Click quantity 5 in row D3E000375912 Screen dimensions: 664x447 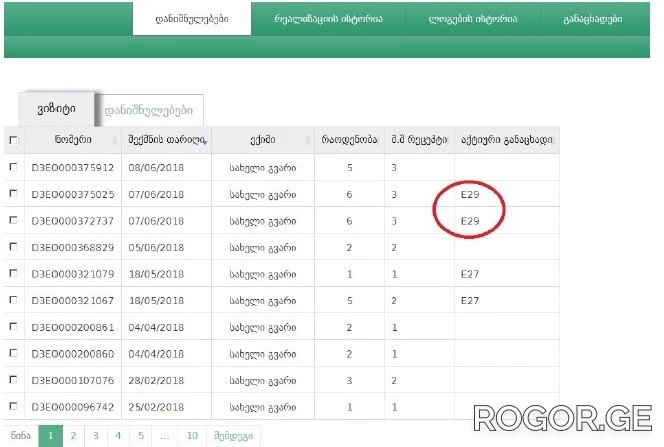pyautogui.click(x=350, y=168)
